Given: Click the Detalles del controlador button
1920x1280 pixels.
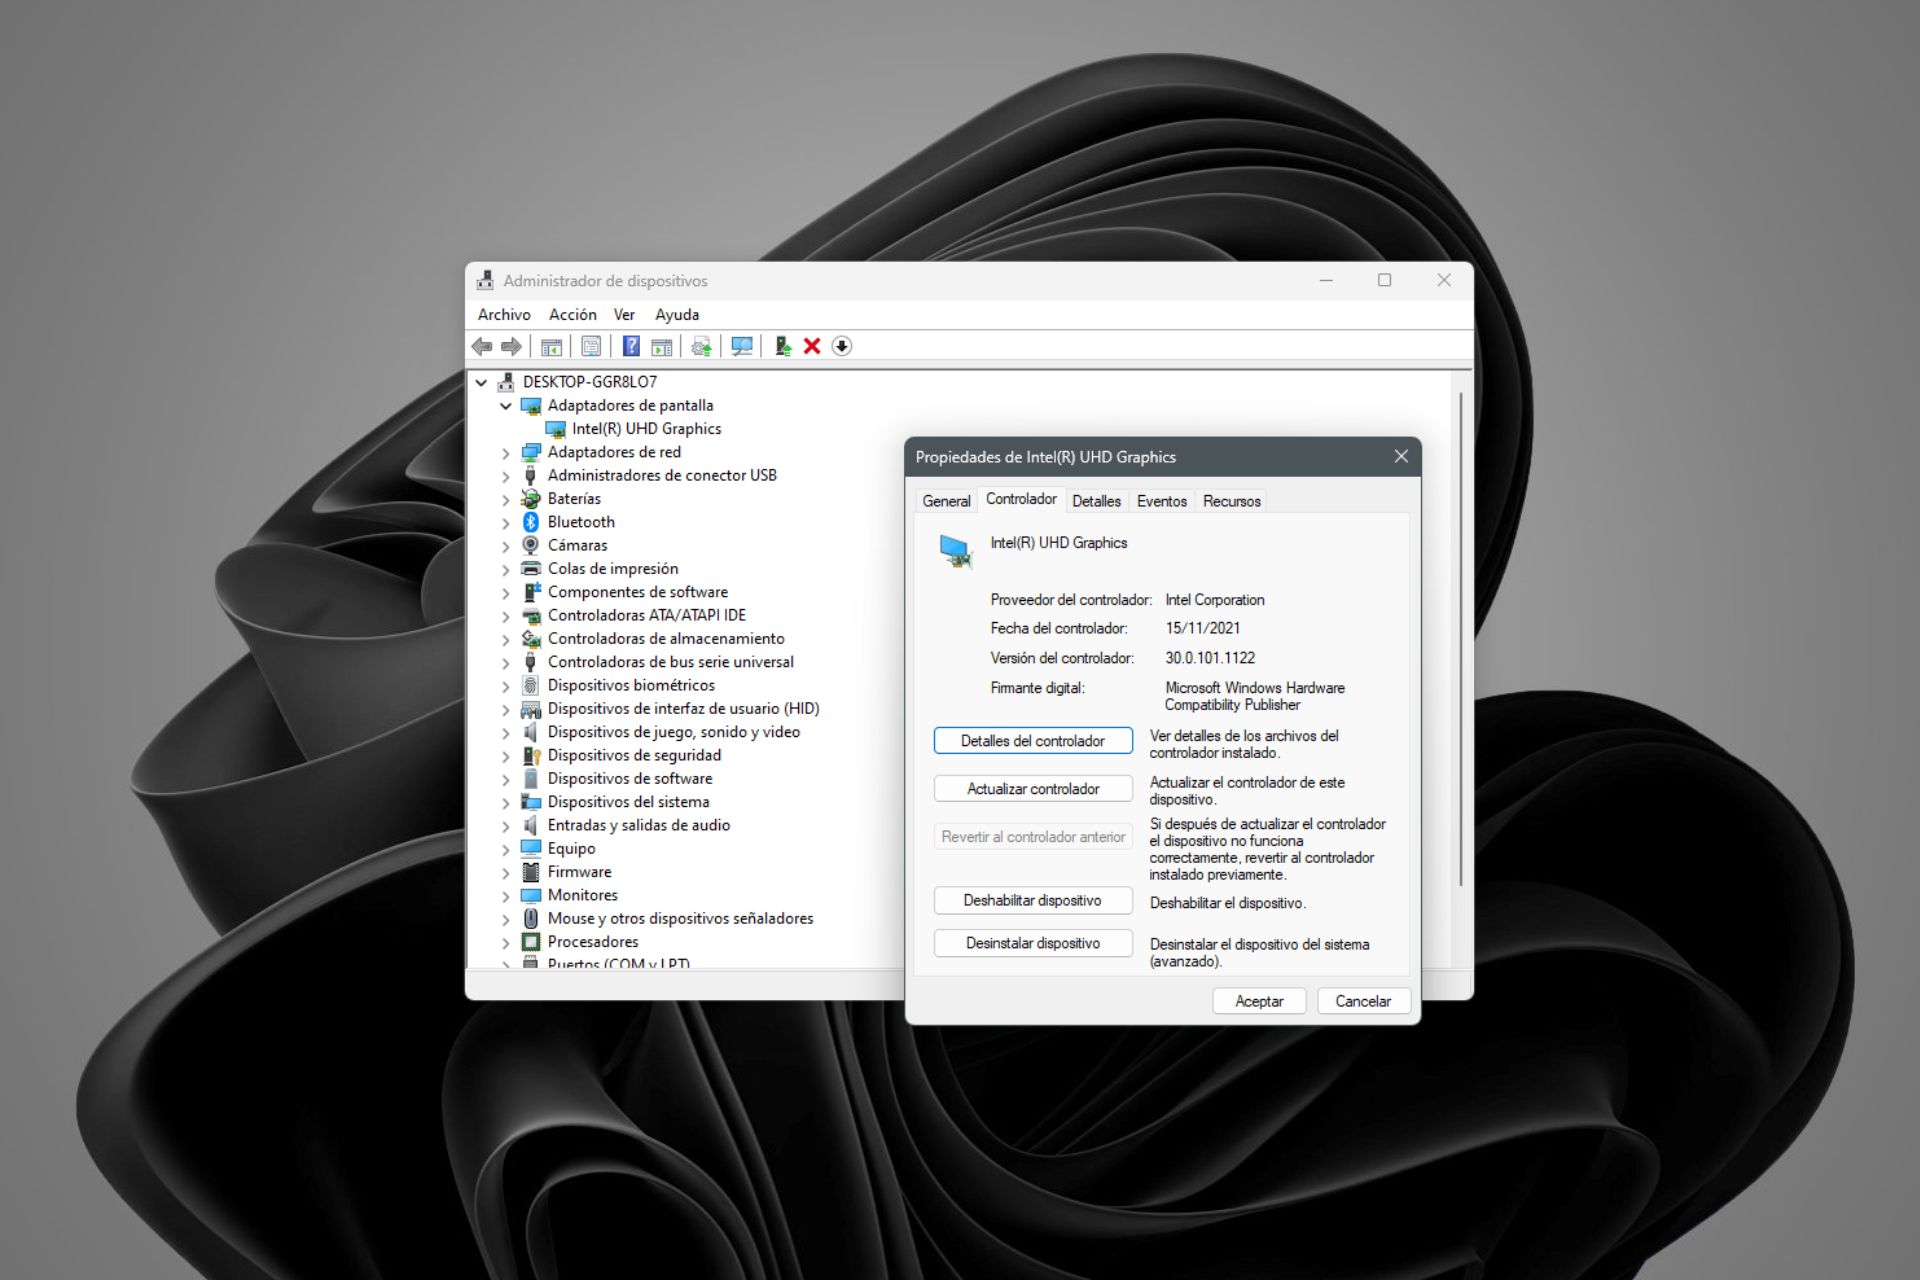Looking at the screenshot, I should point(1033,741).
